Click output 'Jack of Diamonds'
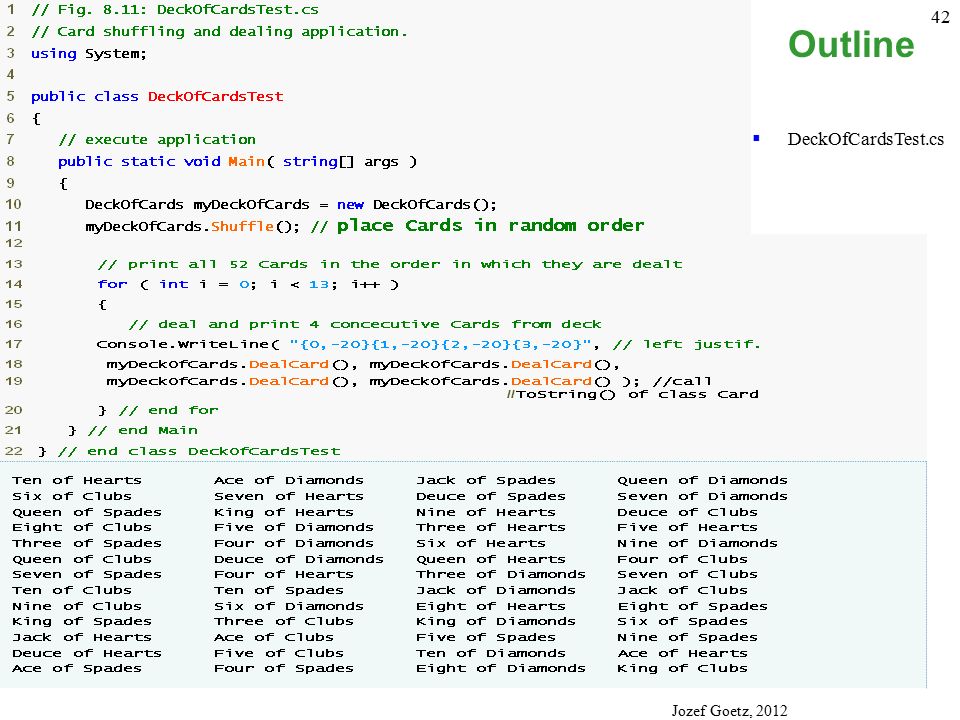 (496, 591)
